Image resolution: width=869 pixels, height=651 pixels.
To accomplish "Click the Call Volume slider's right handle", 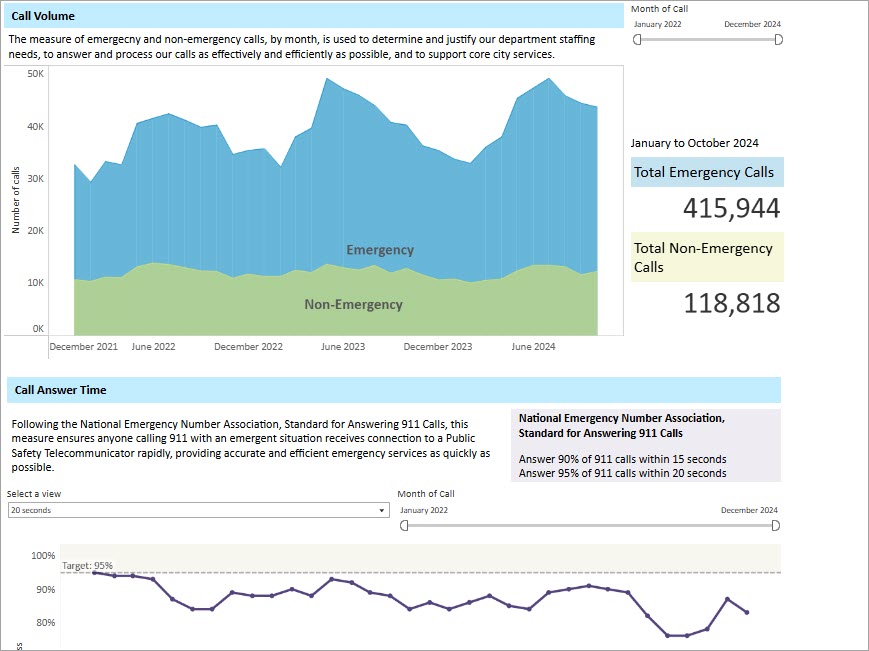I will (778, 39).
